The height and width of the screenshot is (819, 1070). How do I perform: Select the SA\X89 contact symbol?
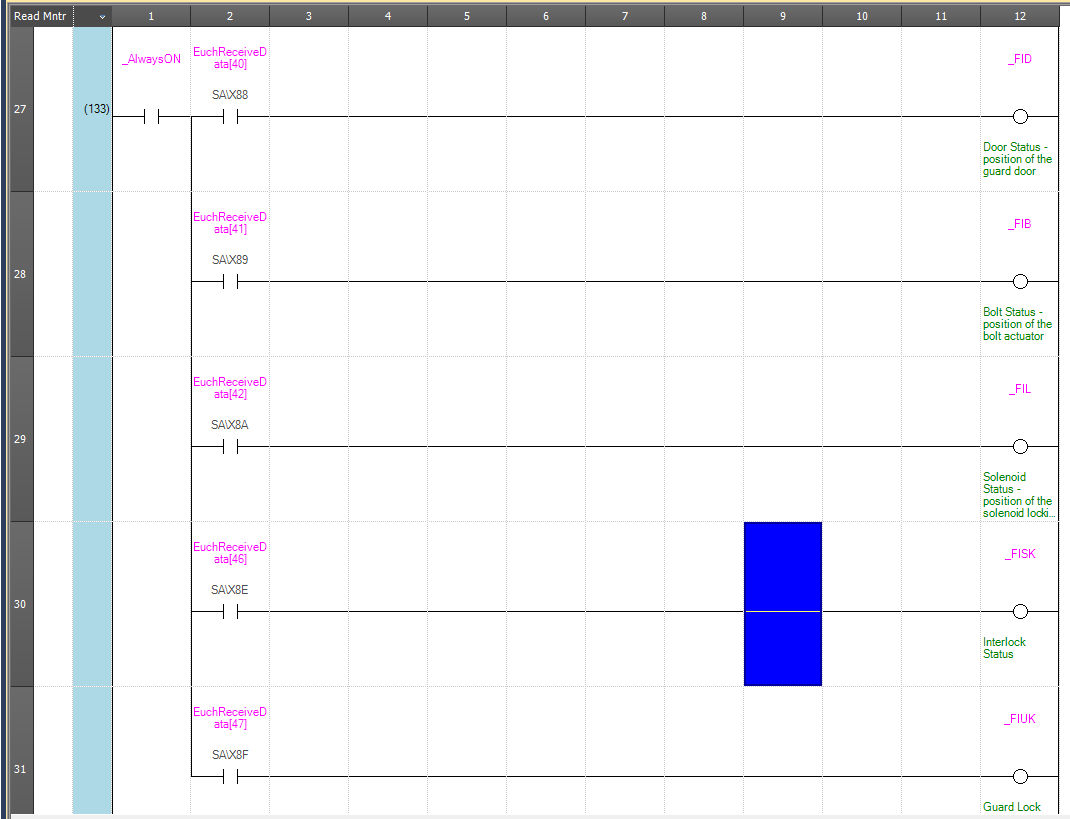coord(230,282)
